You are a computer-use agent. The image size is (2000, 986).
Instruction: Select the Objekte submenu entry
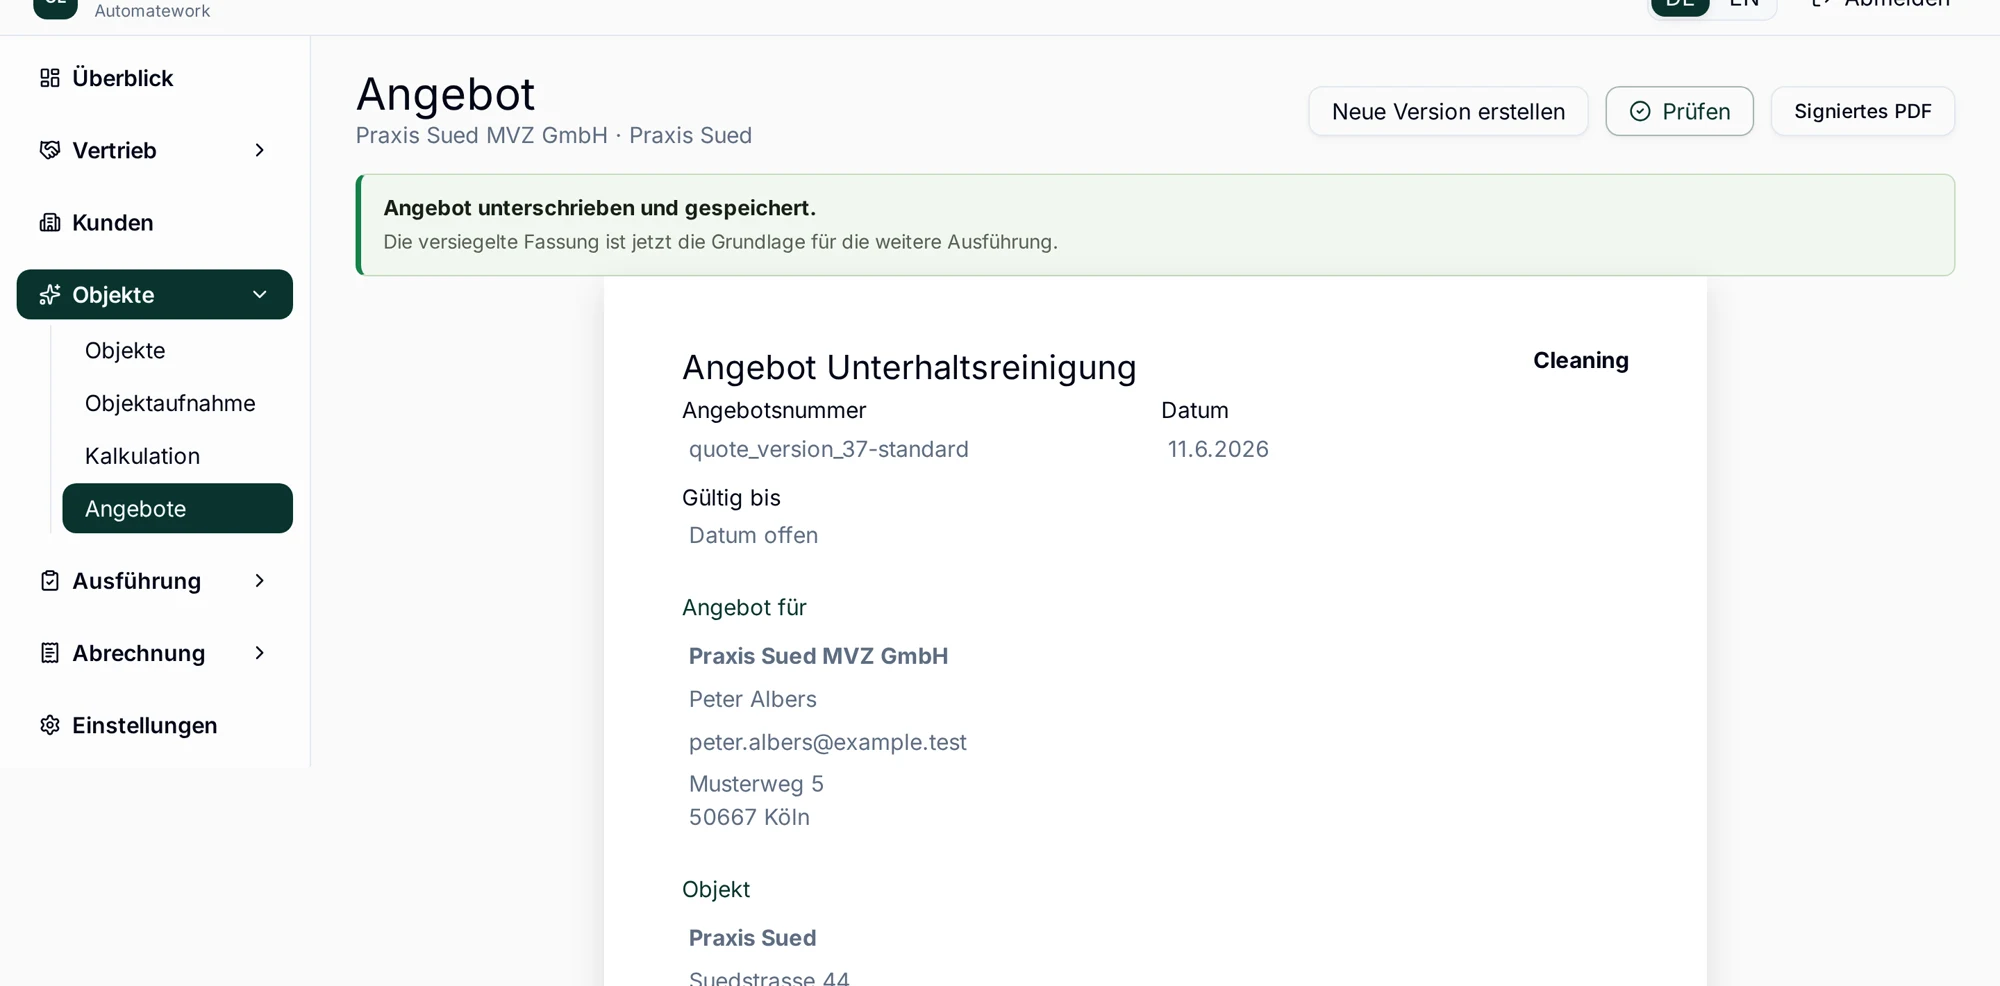(177, 351)
